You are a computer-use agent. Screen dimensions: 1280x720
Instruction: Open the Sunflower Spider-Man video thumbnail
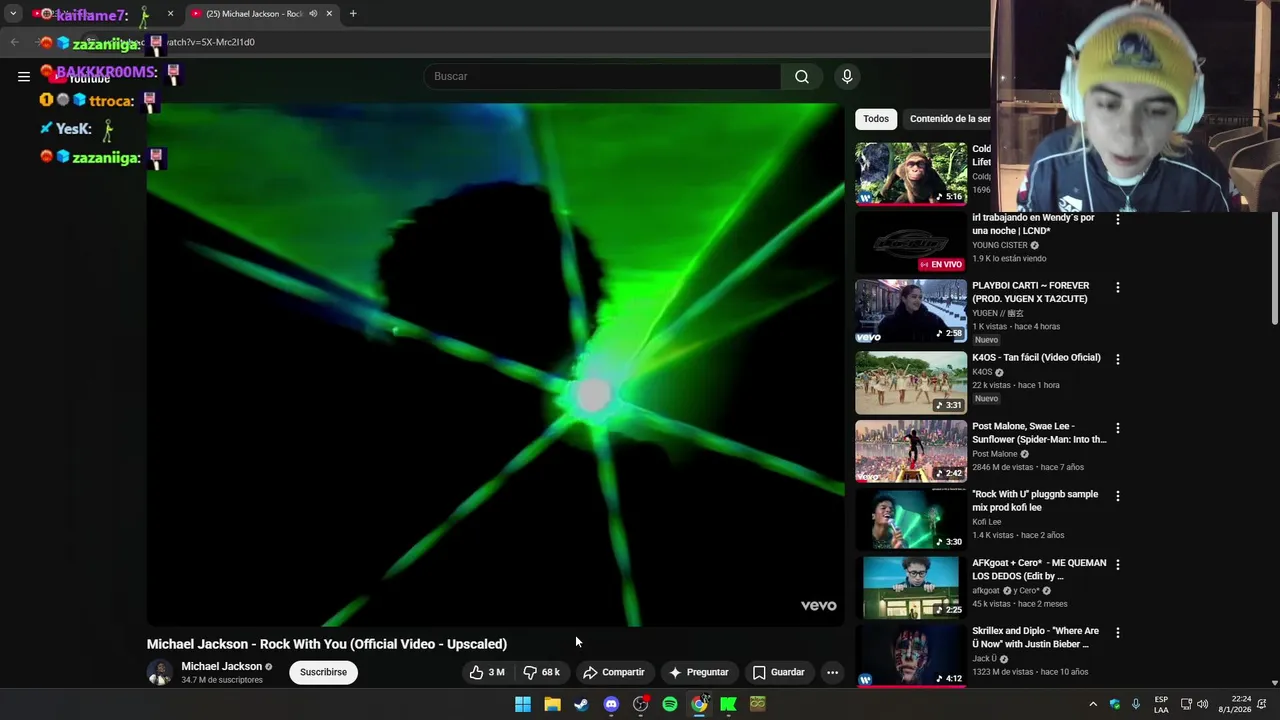point(911,451)
